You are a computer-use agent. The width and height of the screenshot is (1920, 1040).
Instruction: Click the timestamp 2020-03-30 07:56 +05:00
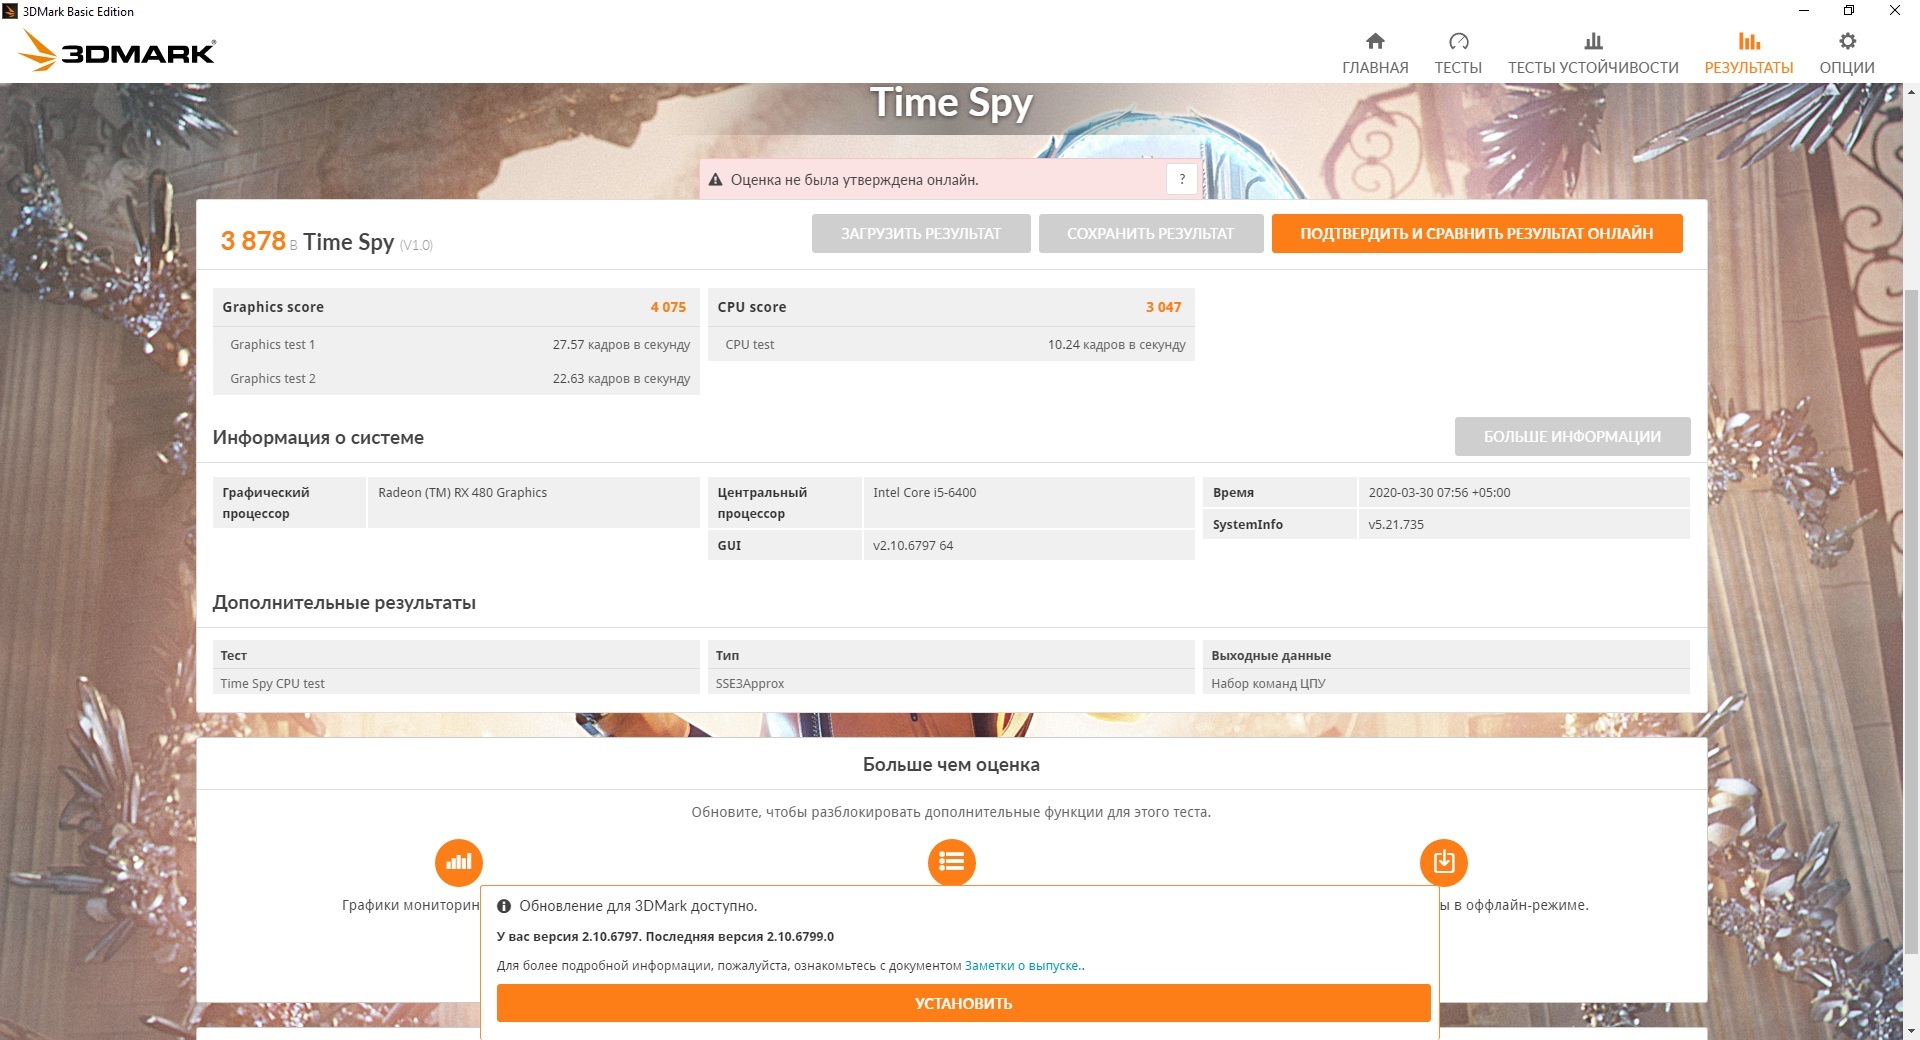tap(1439, 492)
